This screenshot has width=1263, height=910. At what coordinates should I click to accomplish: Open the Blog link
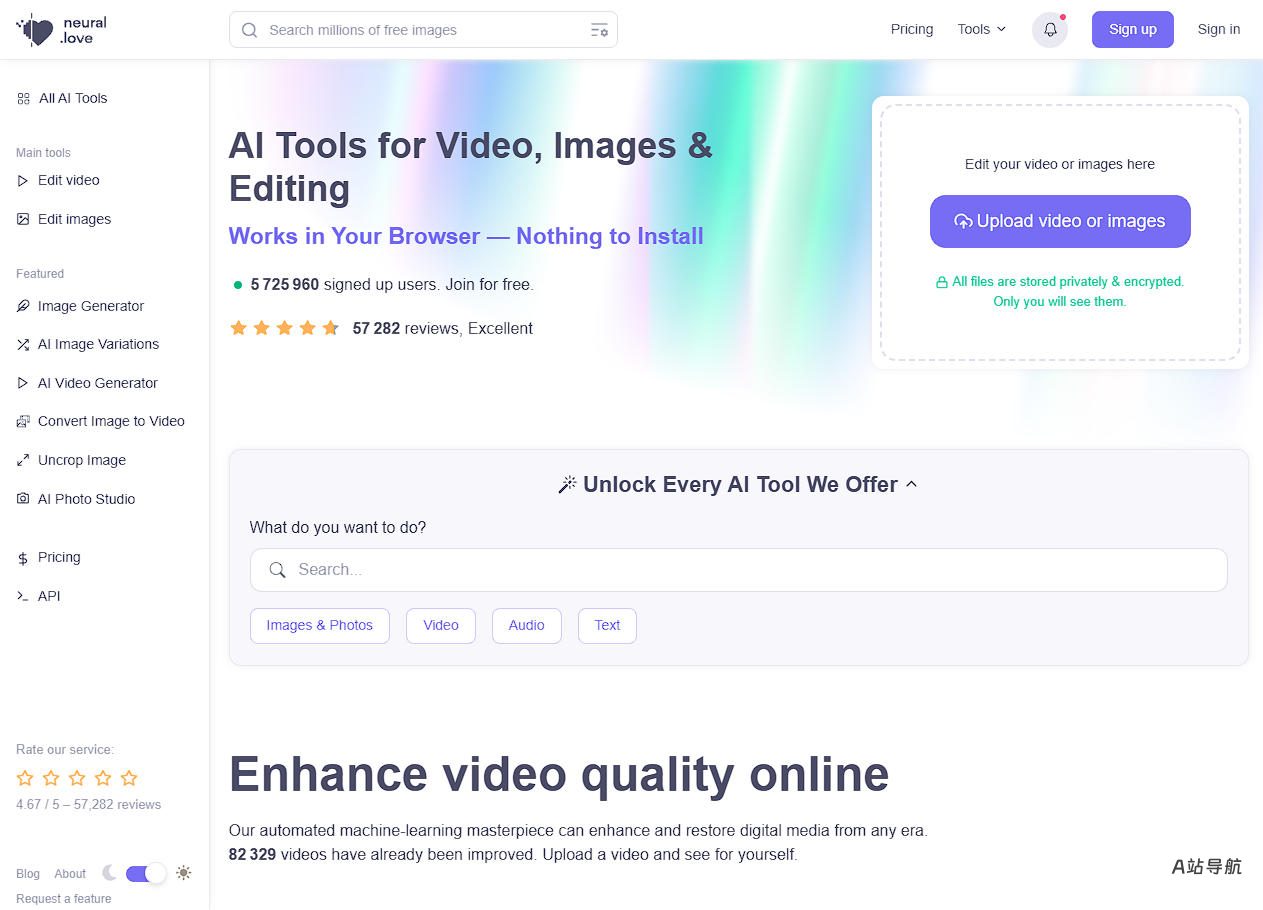coord(28,874)
